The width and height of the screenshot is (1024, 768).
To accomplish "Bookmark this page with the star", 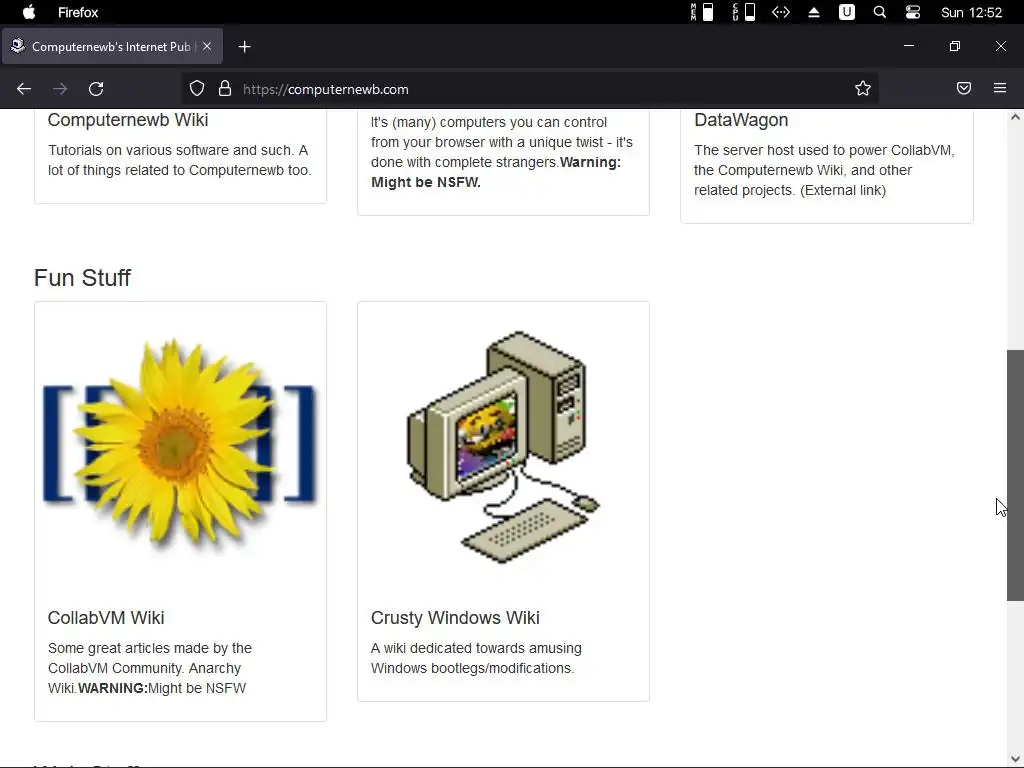I will coord(863,89).
